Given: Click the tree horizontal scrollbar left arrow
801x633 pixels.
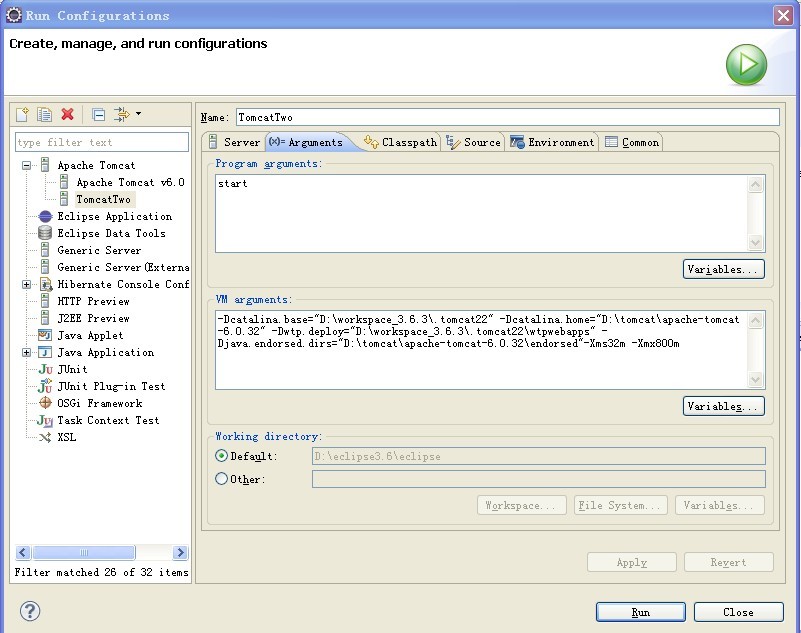Looking at the screenshot, I should [22, 552].
